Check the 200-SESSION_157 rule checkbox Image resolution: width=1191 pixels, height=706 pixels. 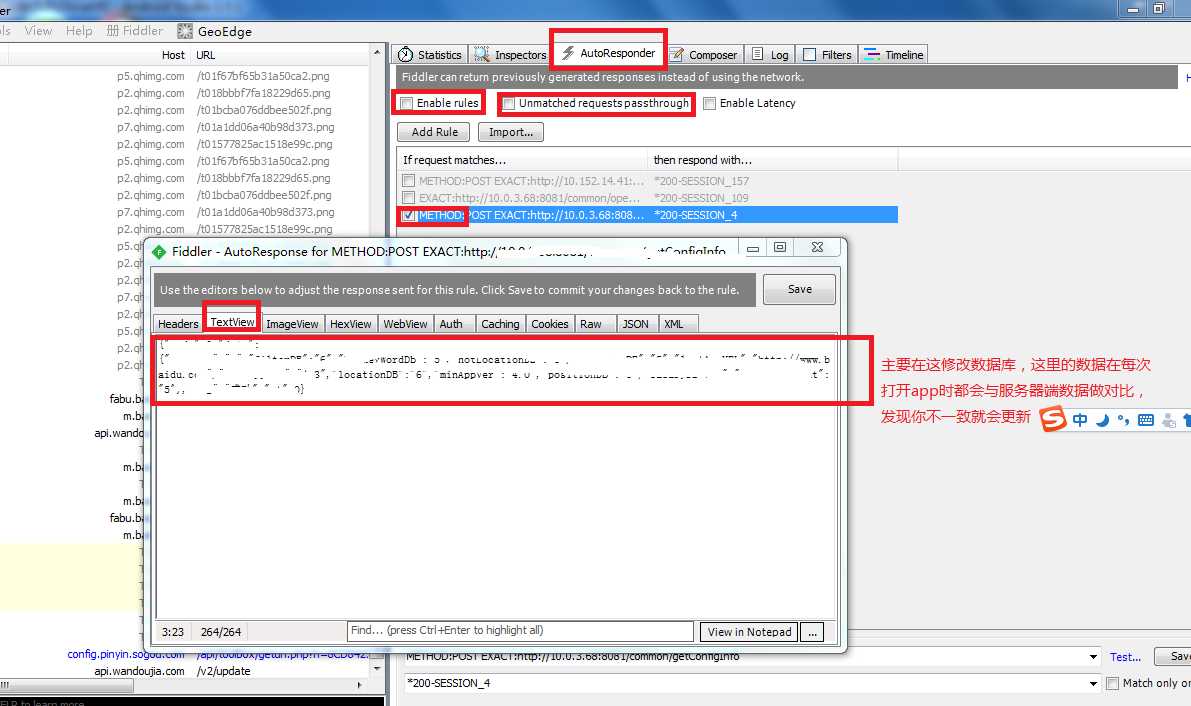pyautogui.click(x=409, y=181)
